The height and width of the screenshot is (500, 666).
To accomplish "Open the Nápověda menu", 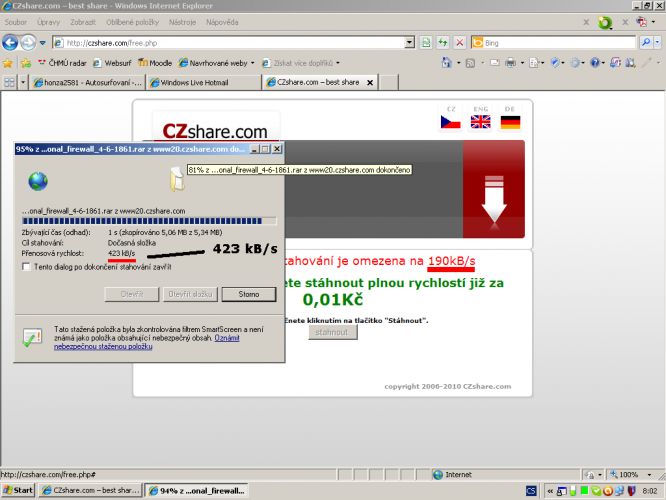I will click(222, 22).
